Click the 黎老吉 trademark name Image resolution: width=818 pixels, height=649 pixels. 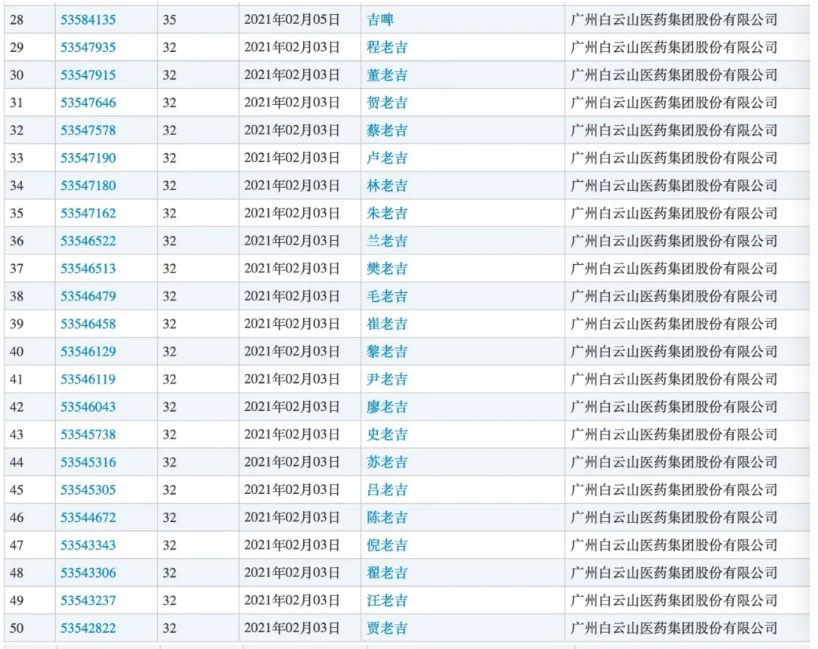pyautogui.click(x=387, y=352)
